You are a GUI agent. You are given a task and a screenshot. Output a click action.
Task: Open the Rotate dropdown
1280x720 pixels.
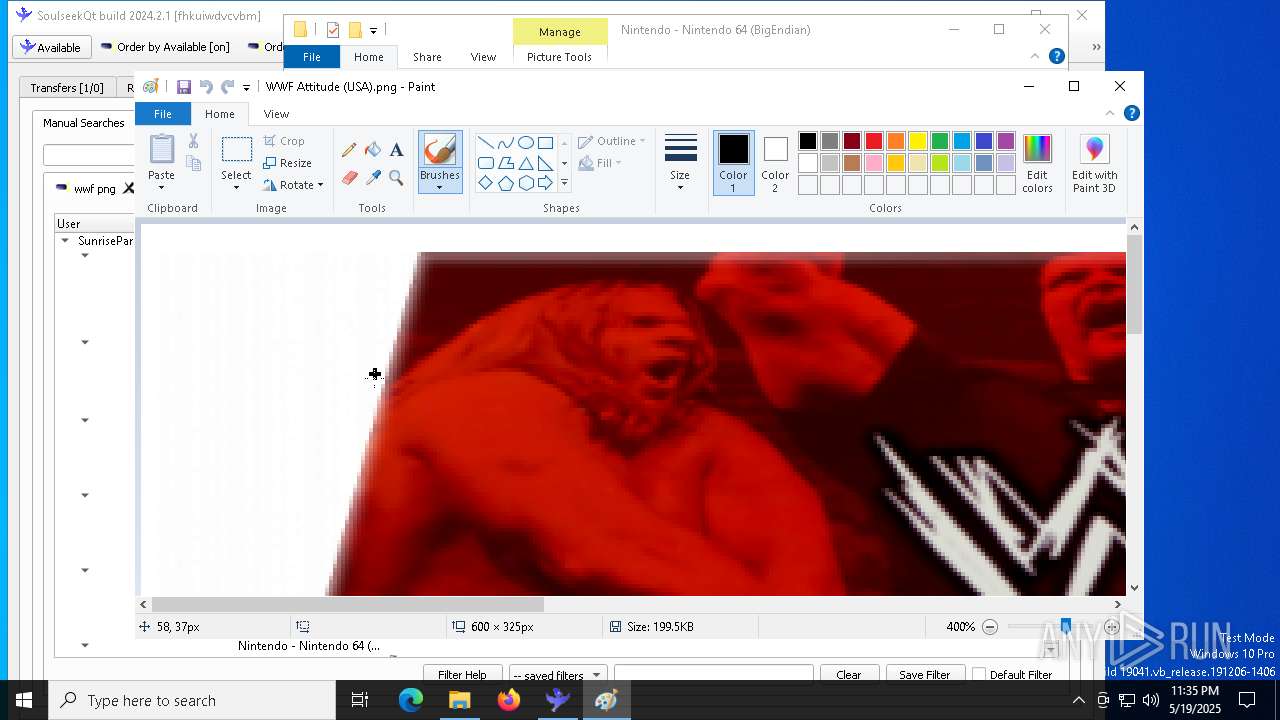[293, 185]
